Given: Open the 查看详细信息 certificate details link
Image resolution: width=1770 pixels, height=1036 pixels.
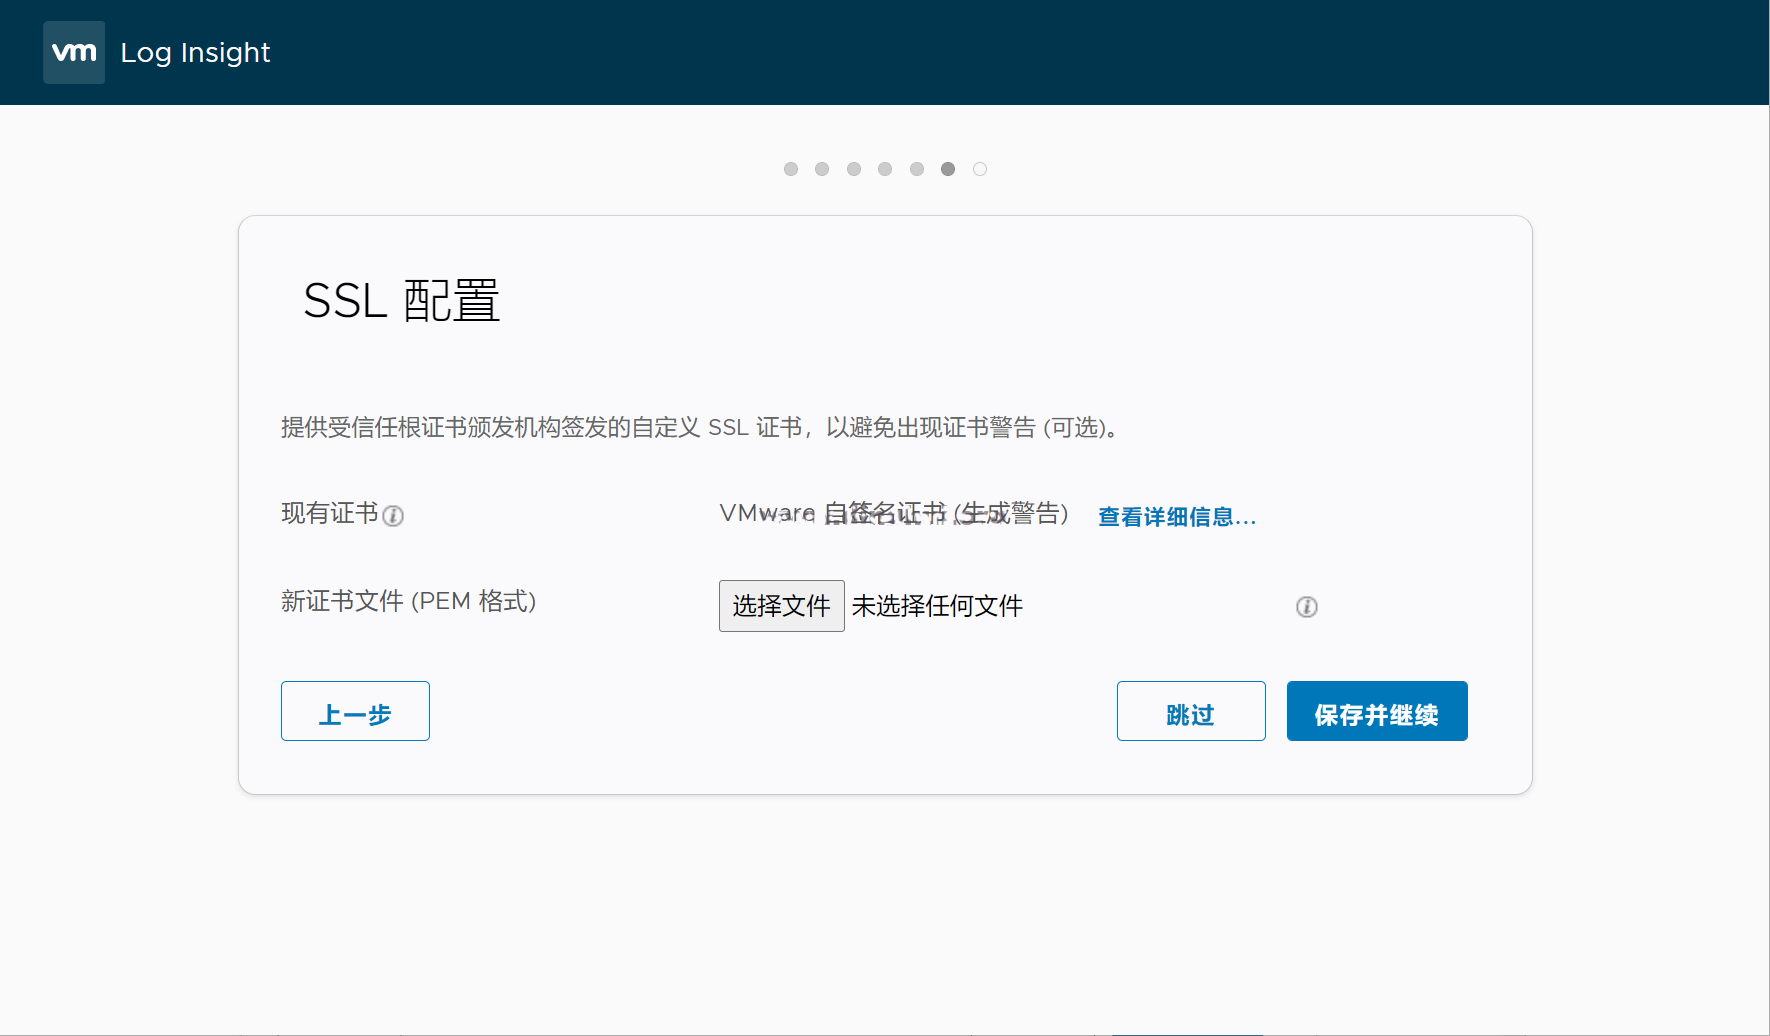Looking at the screenshot, I should click(1176, 517).
